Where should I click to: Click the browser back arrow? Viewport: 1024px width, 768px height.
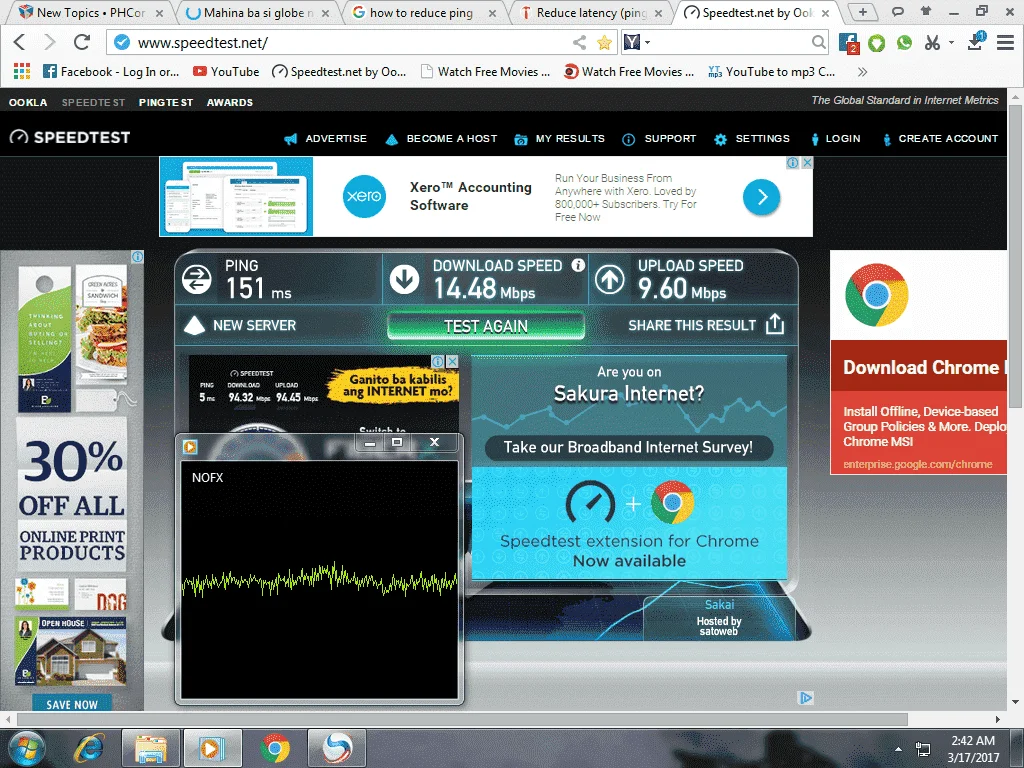[x=19, y=42]
